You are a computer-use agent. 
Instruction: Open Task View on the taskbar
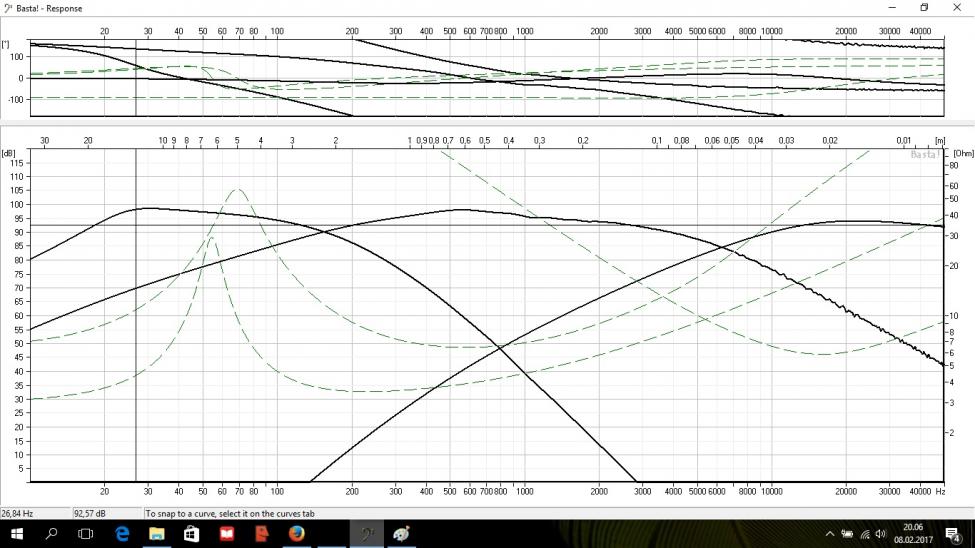coord(86,534)
